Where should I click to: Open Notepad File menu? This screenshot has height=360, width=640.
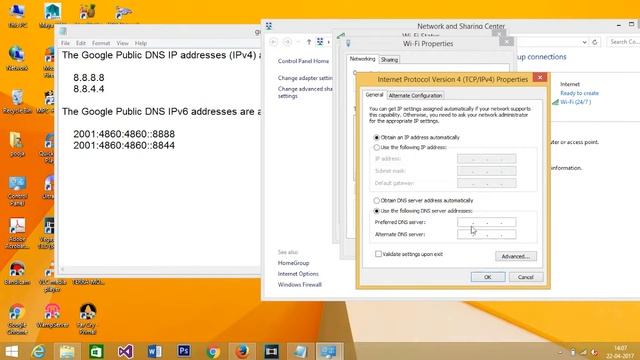click(65, 43)
